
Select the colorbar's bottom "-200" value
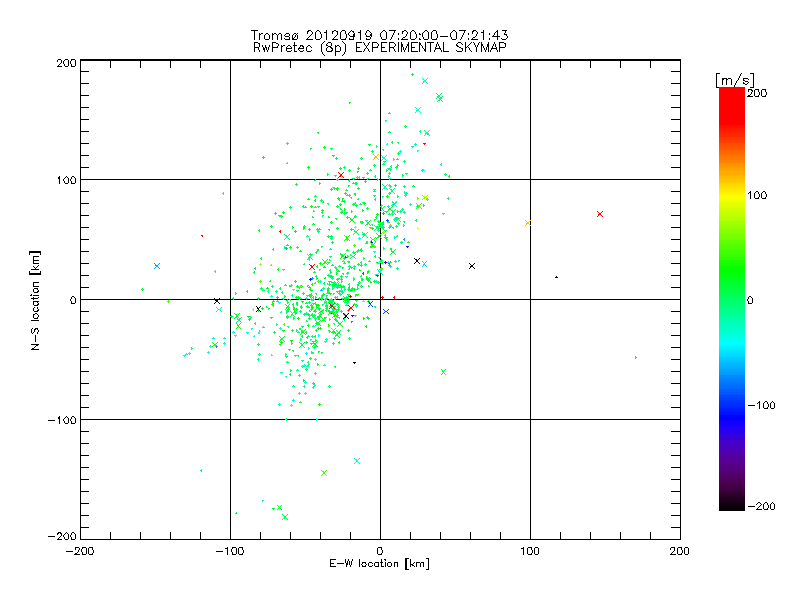(761, 506)
